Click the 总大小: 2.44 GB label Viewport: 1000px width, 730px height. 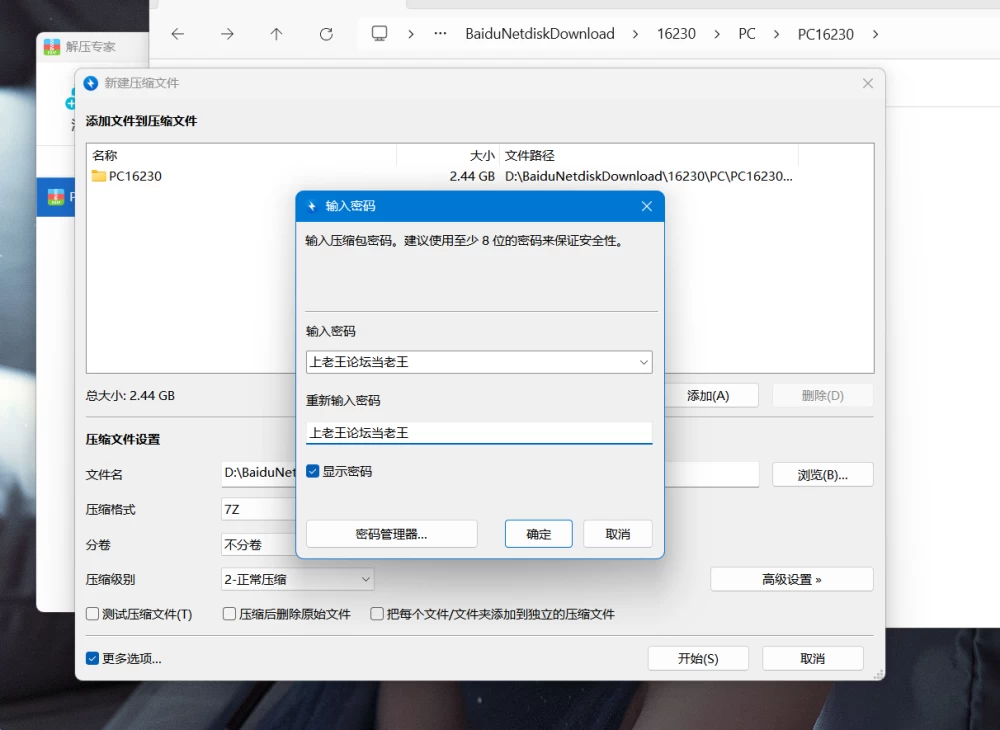[x=130, y=396]
